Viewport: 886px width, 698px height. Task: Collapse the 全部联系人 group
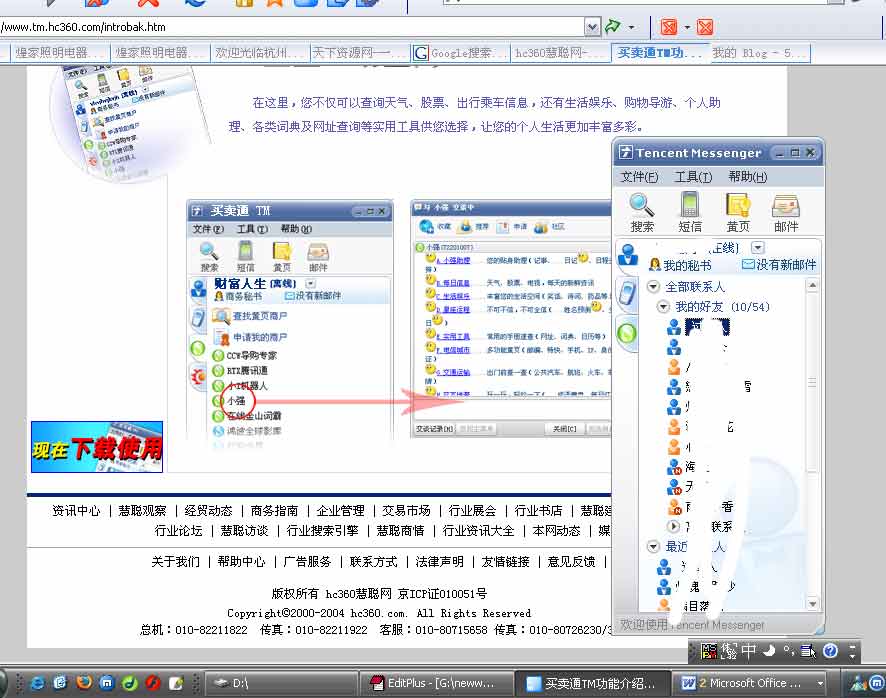click(x=653, y=287)
